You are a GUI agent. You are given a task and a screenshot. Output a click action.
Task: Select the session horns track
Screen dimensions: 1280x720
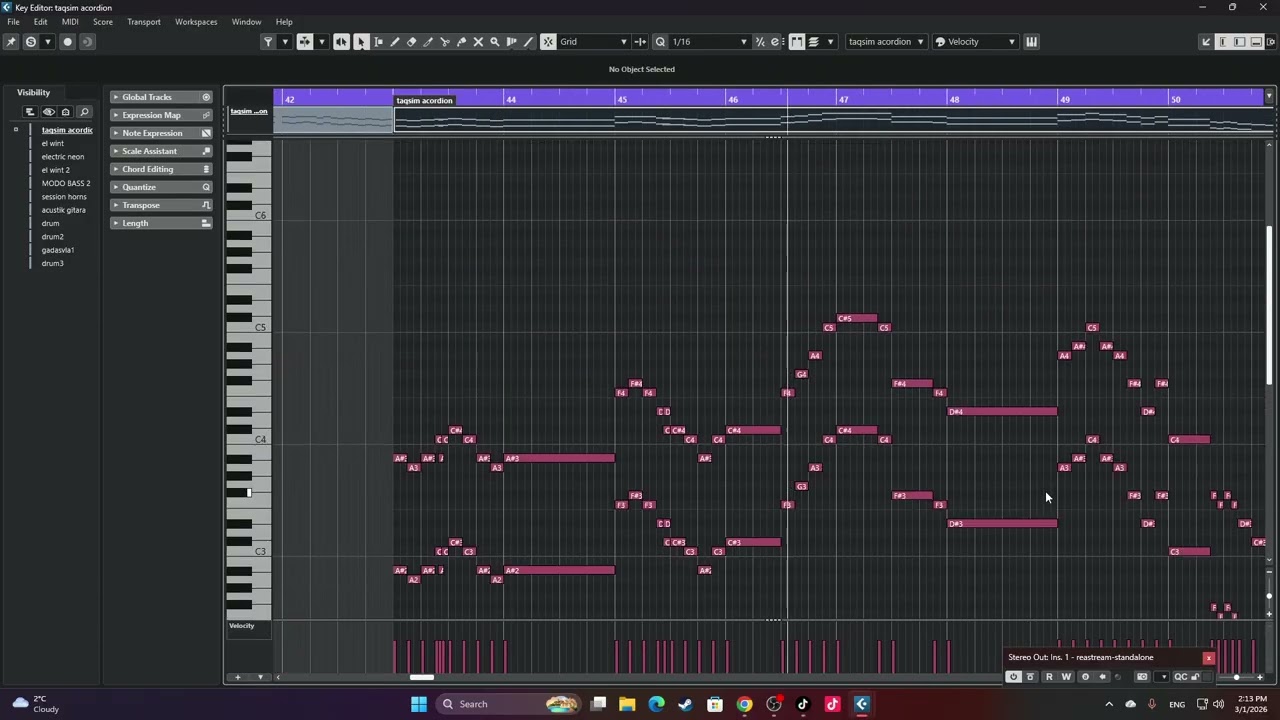[x=64, y=197]
